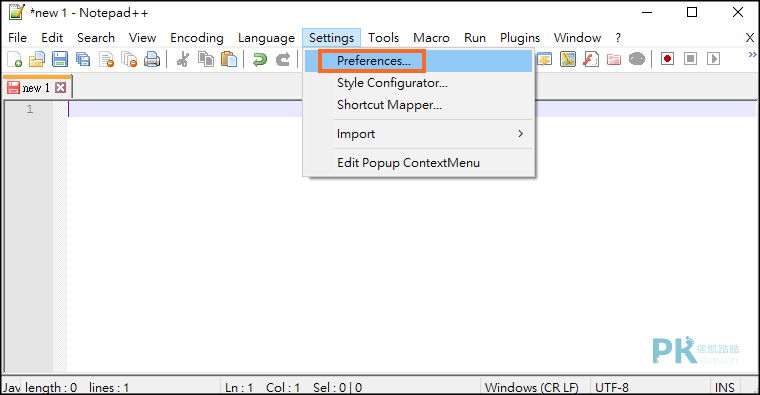Close the new 1 tab
Image resolution: width=760 pixels, height=395 pixels.
tap(61, 88)
